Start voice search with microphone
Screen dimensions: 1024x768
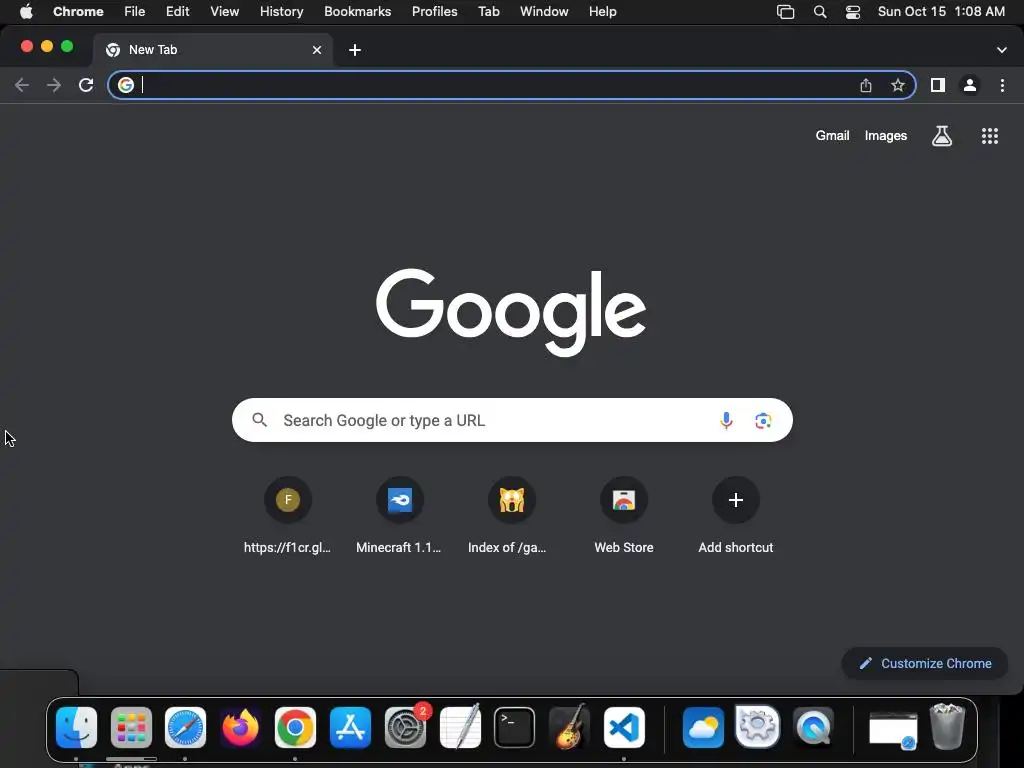(726, 421)
